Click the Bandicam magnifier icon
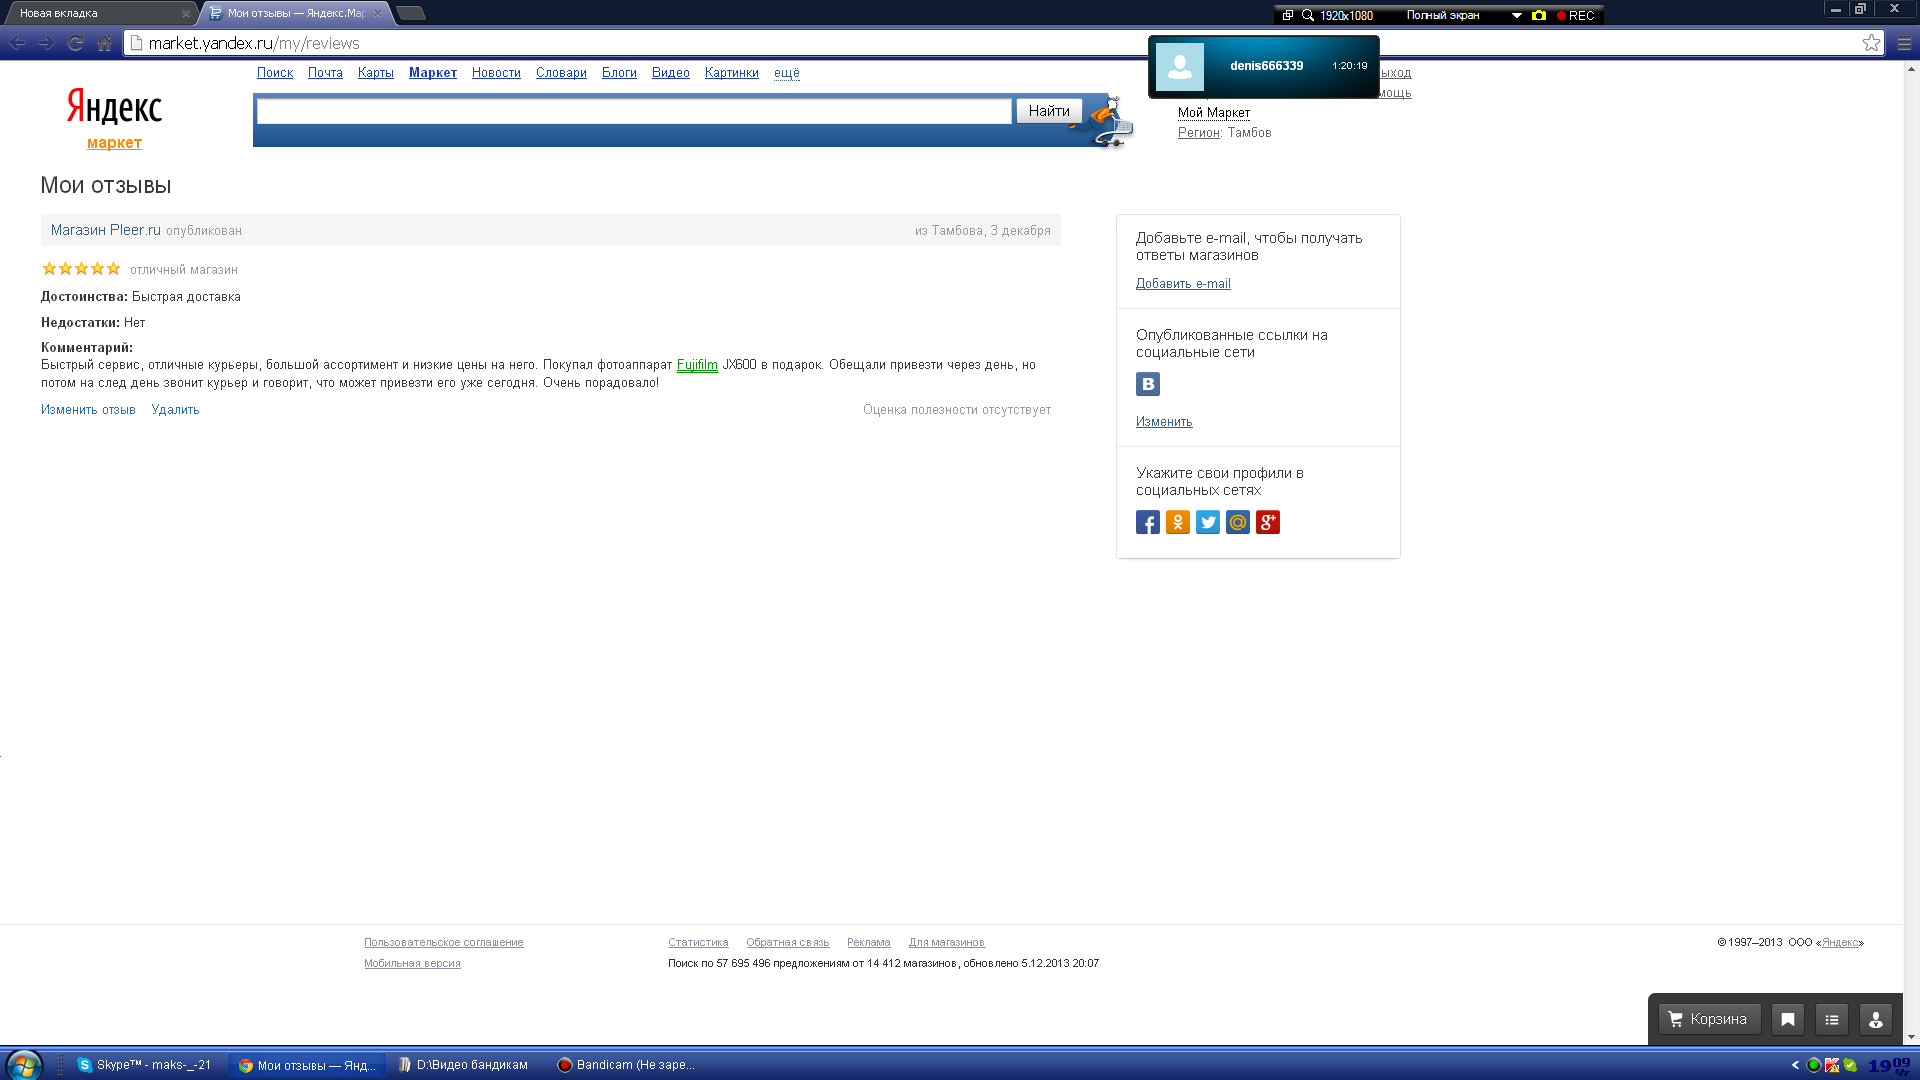The height and width of the screenshot is (1080, 1920). click(1307, 15)
